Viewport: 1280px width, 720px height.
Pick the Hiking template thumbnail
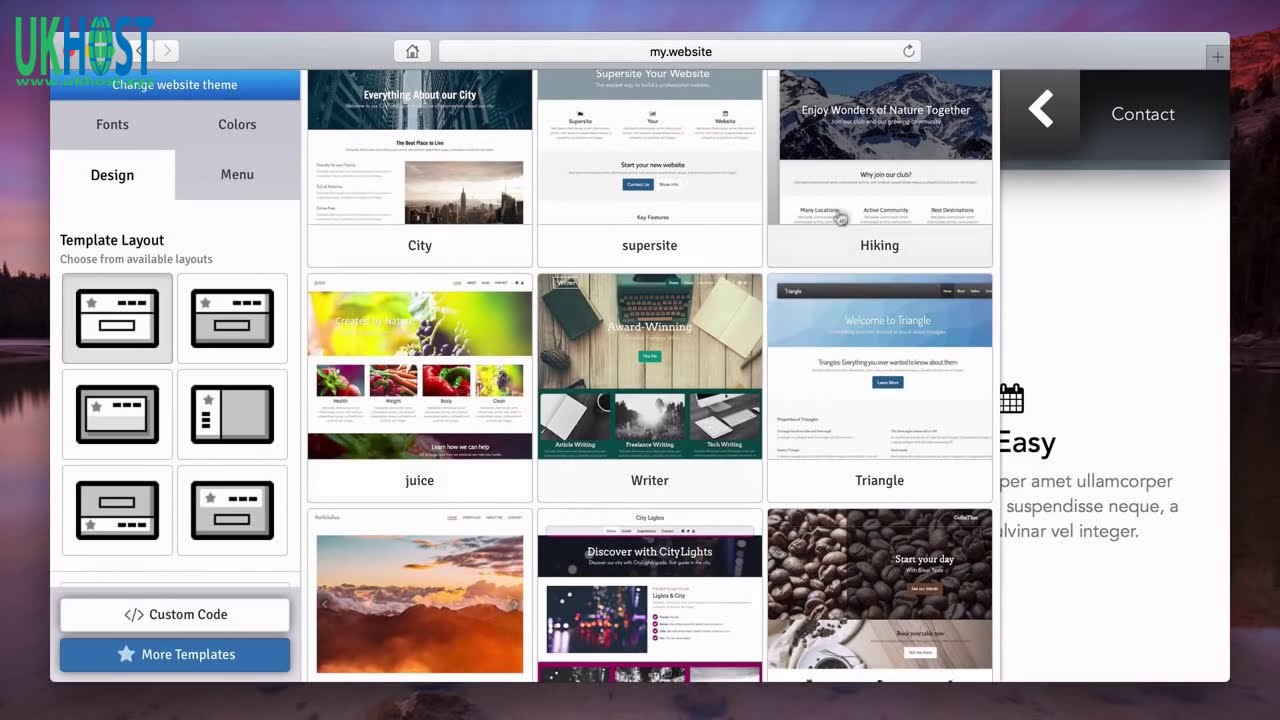[880, 168]
